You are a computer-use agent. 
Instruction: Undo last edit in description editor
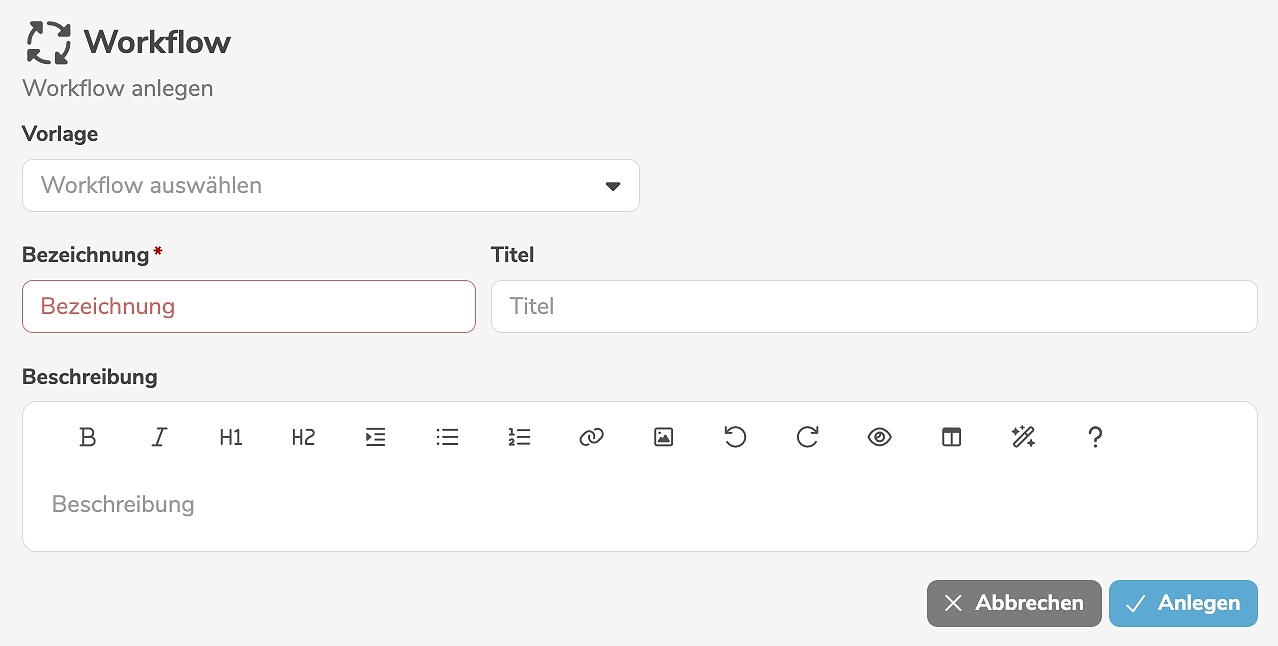[x=735, y=437]
